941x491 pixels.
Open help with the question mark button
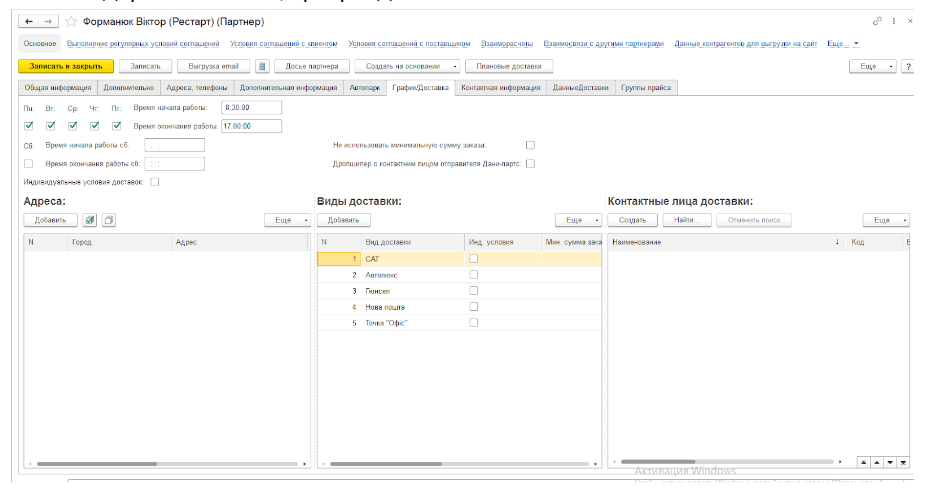908,67
